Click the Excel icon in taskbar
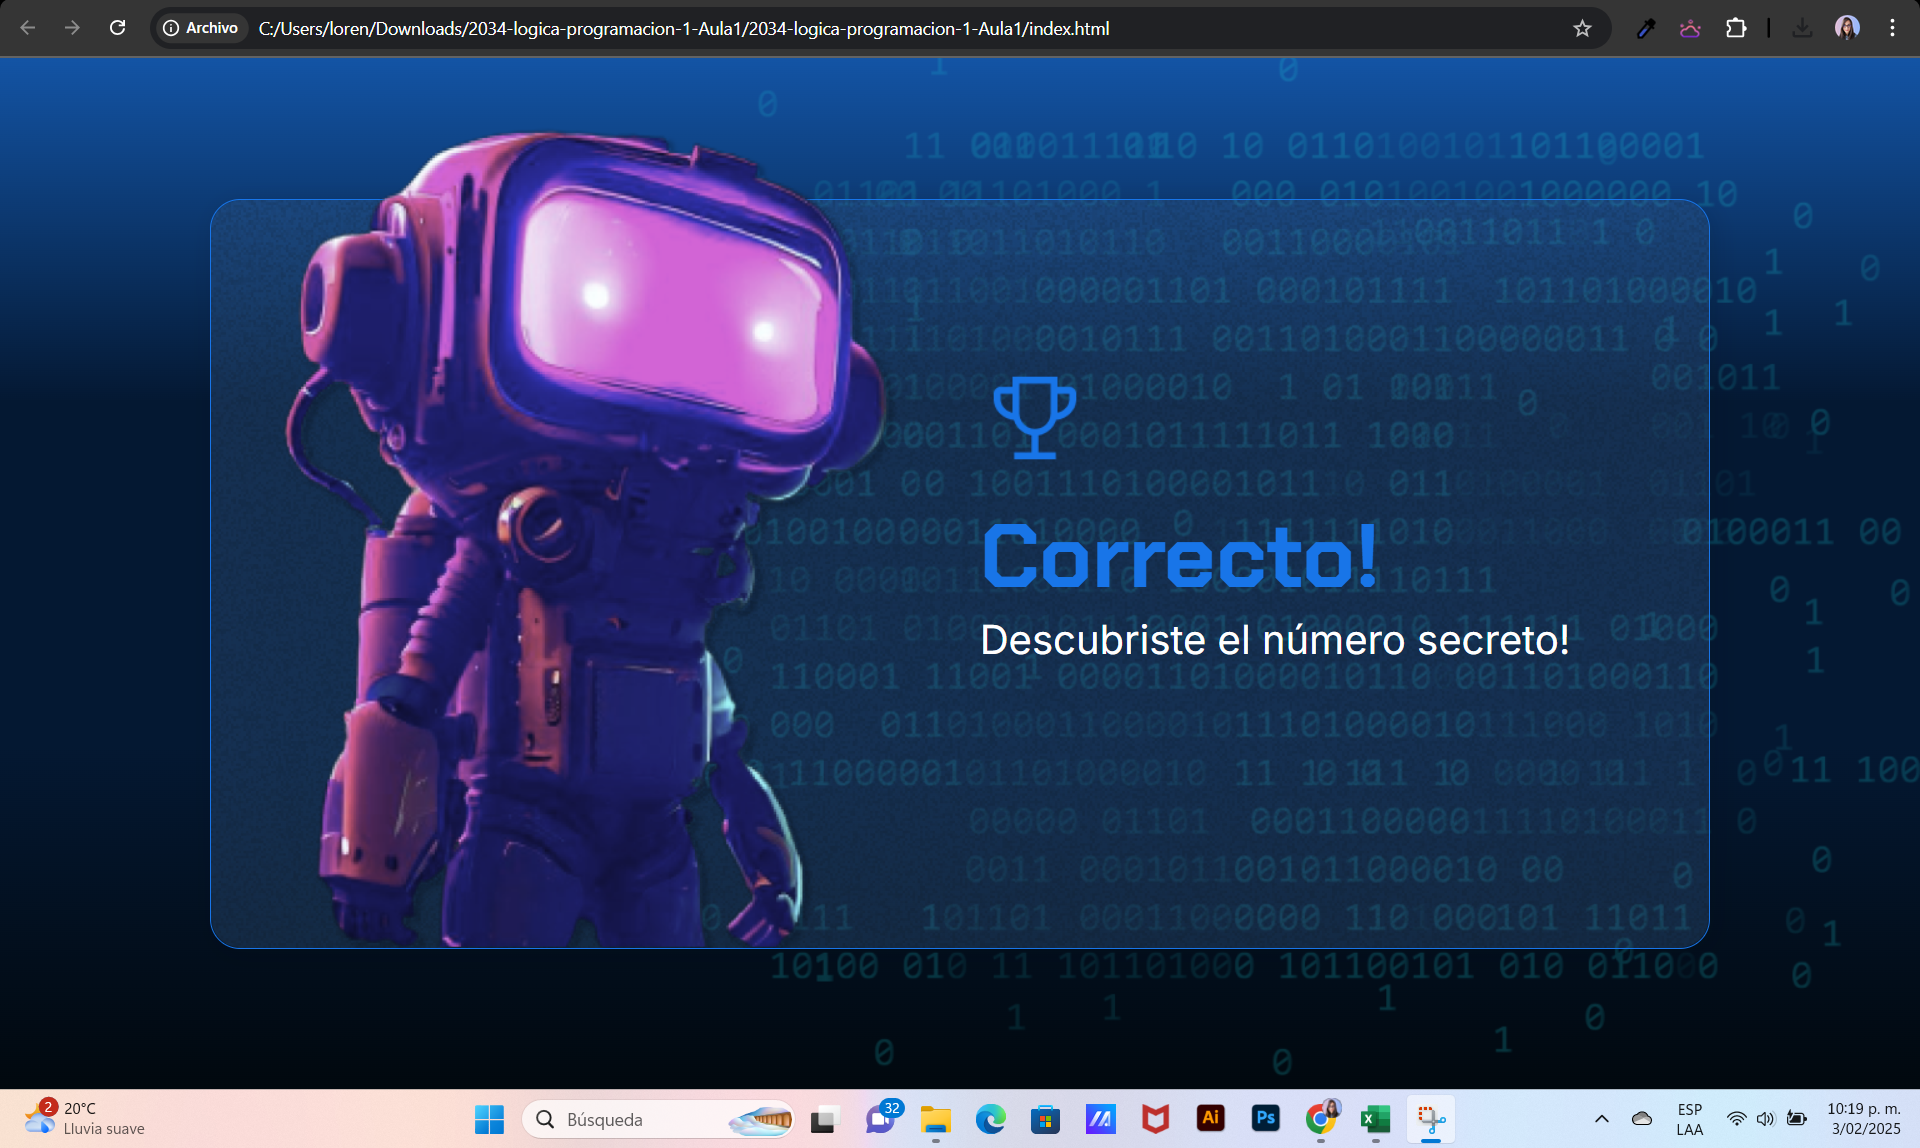 pos(1375,1119)
